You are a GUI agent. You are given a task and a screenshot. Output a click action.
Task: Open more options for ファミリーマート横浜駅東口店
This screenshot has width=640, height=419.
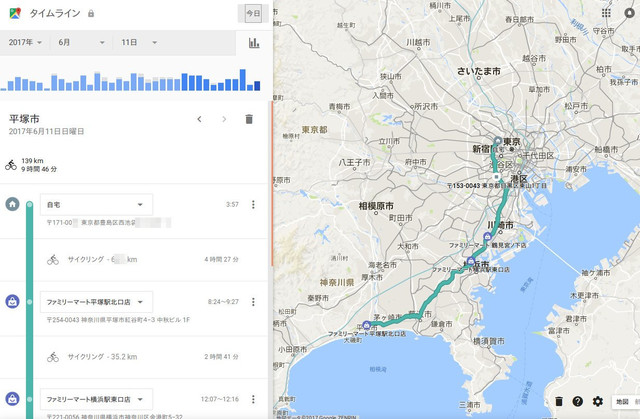253,399
